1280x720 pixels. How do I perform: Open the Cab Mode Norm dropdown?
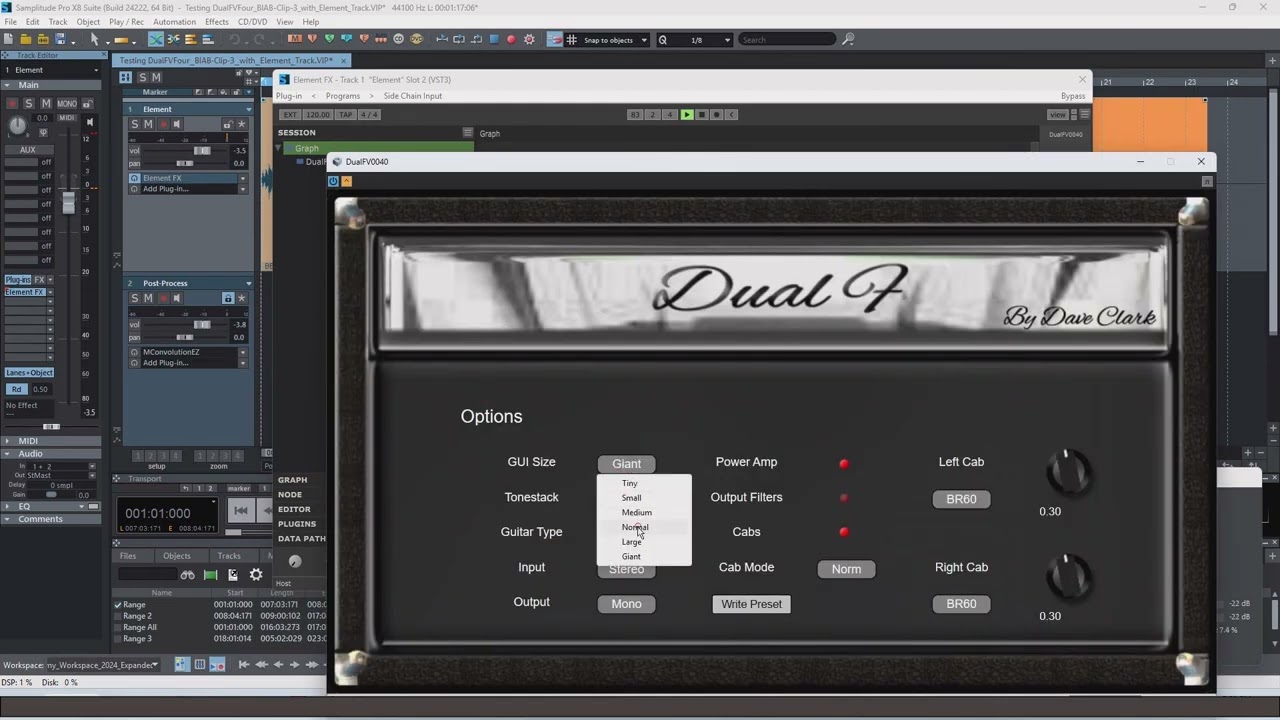coord(846,569)
